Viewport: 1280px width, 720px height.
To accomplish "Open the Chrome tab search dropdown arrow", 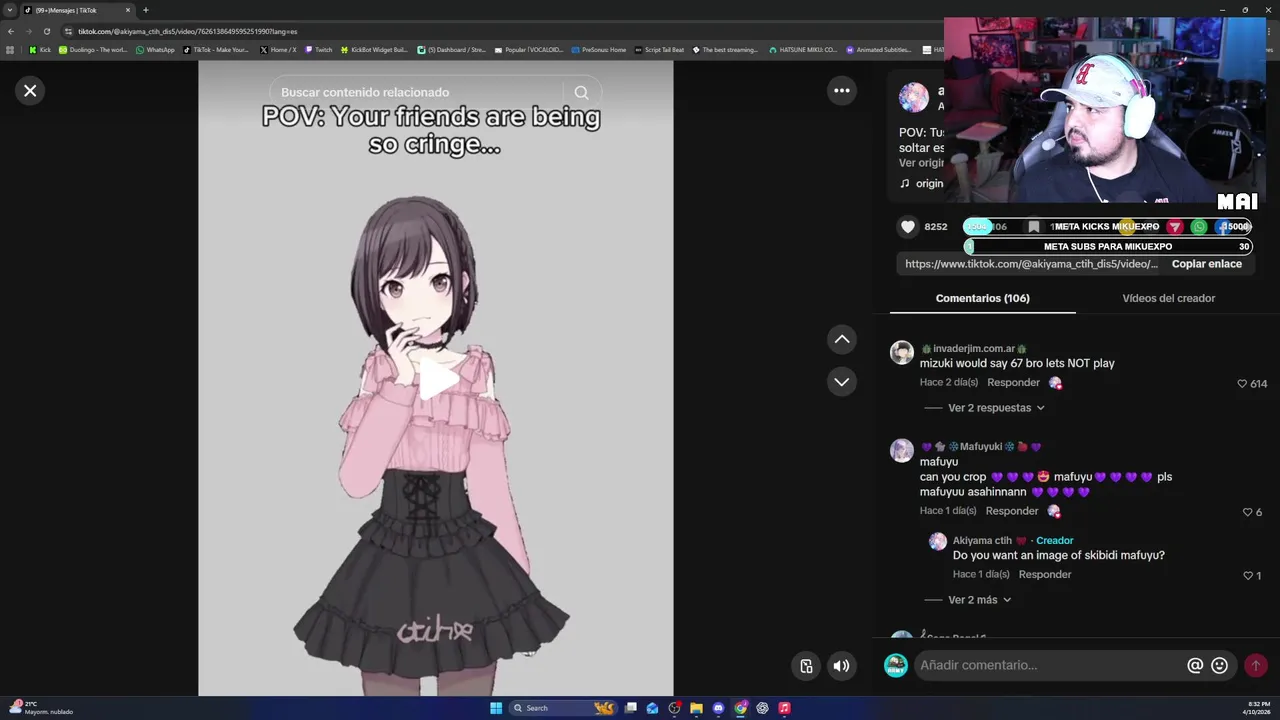I will point(11,10).
